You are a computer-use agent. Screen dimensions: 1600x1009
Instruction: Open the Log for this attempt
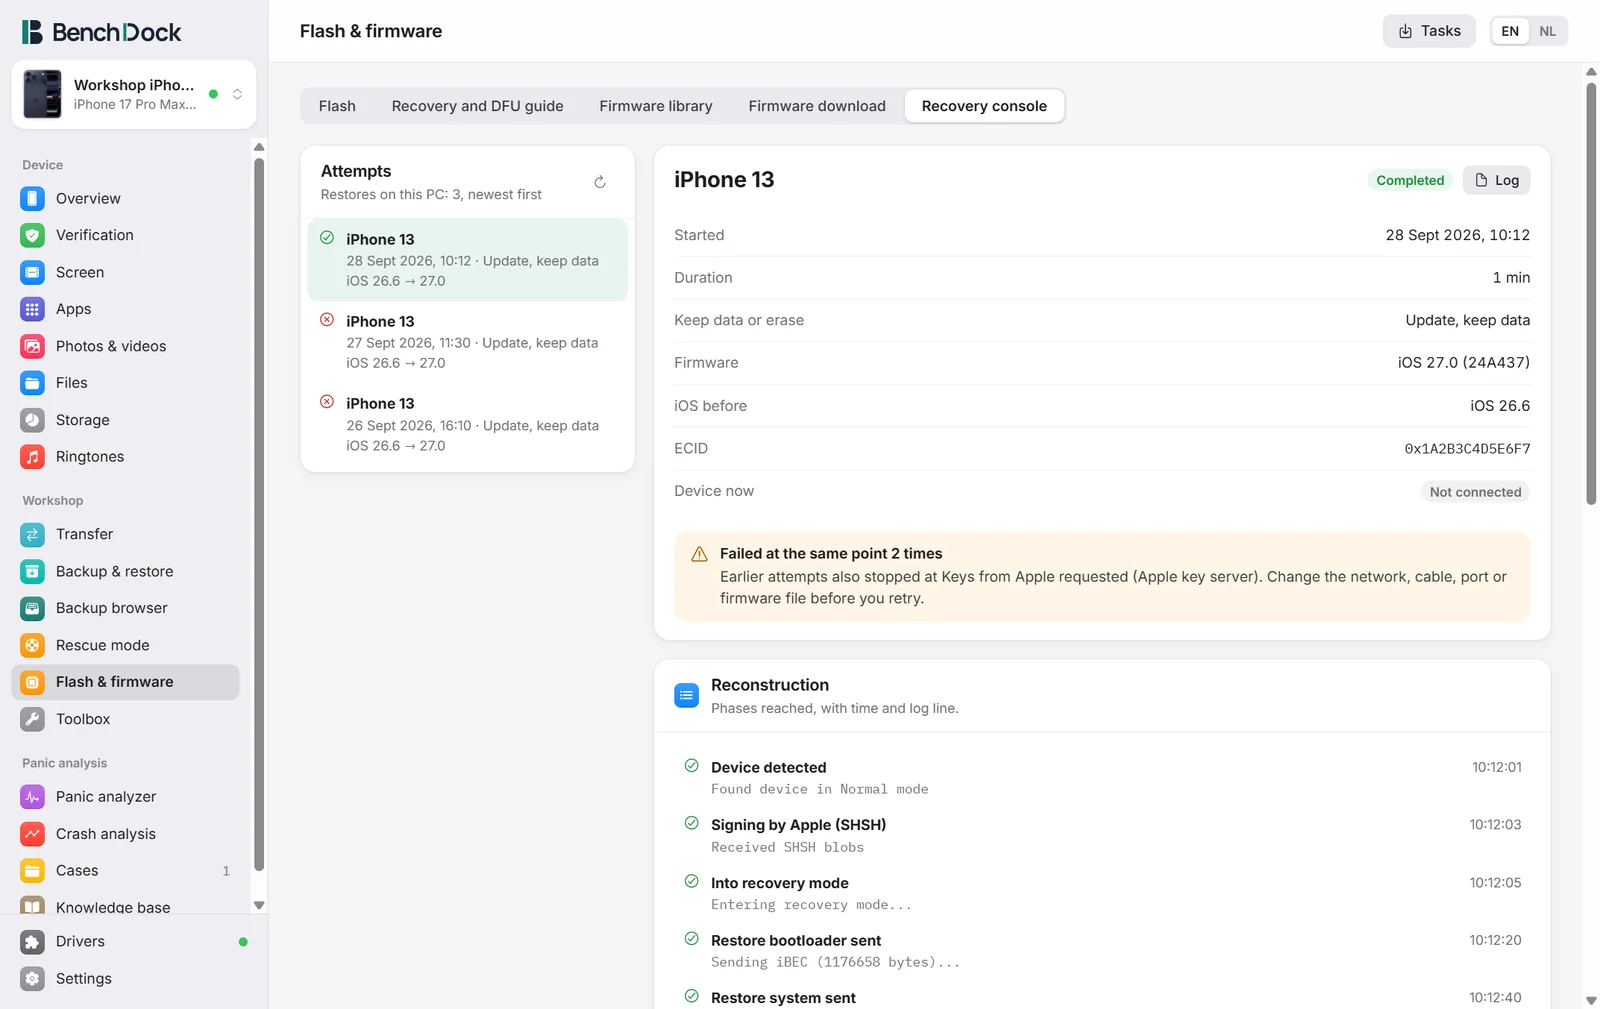(1496, 180)
